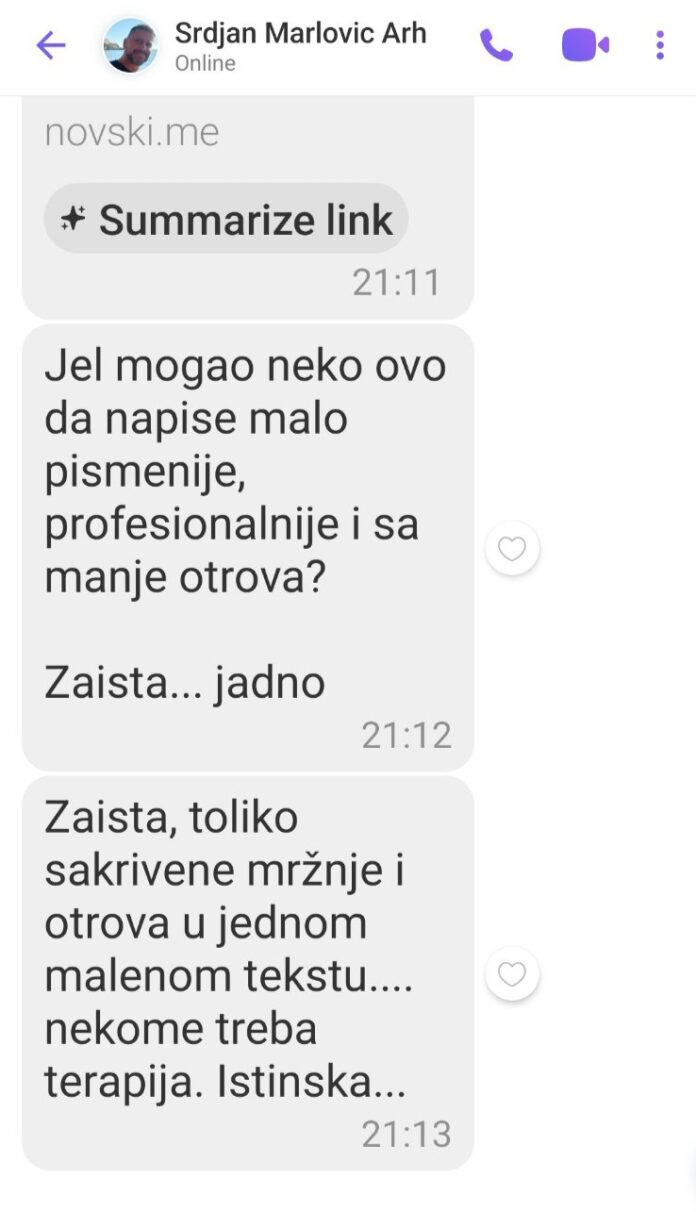This screenshot has height=1212, width=696.
Task: Tap the "Zaista... jadno" line
Action: click(x=185, y=684)
